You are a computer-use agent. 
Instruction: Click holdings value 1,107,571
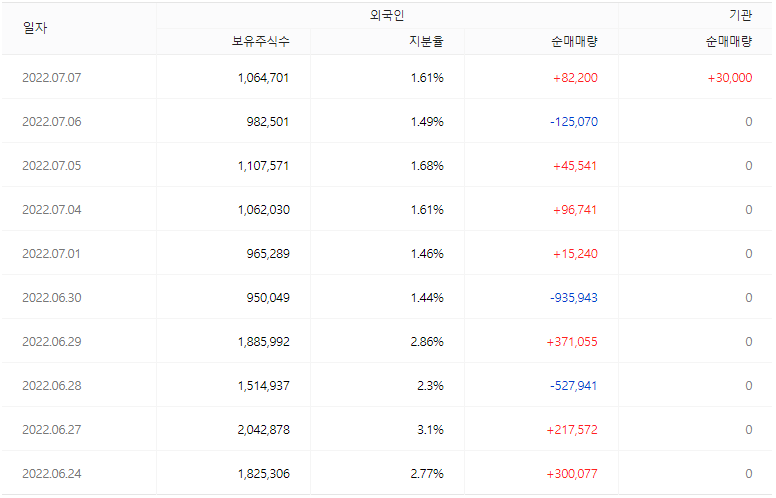click(263, 166)
